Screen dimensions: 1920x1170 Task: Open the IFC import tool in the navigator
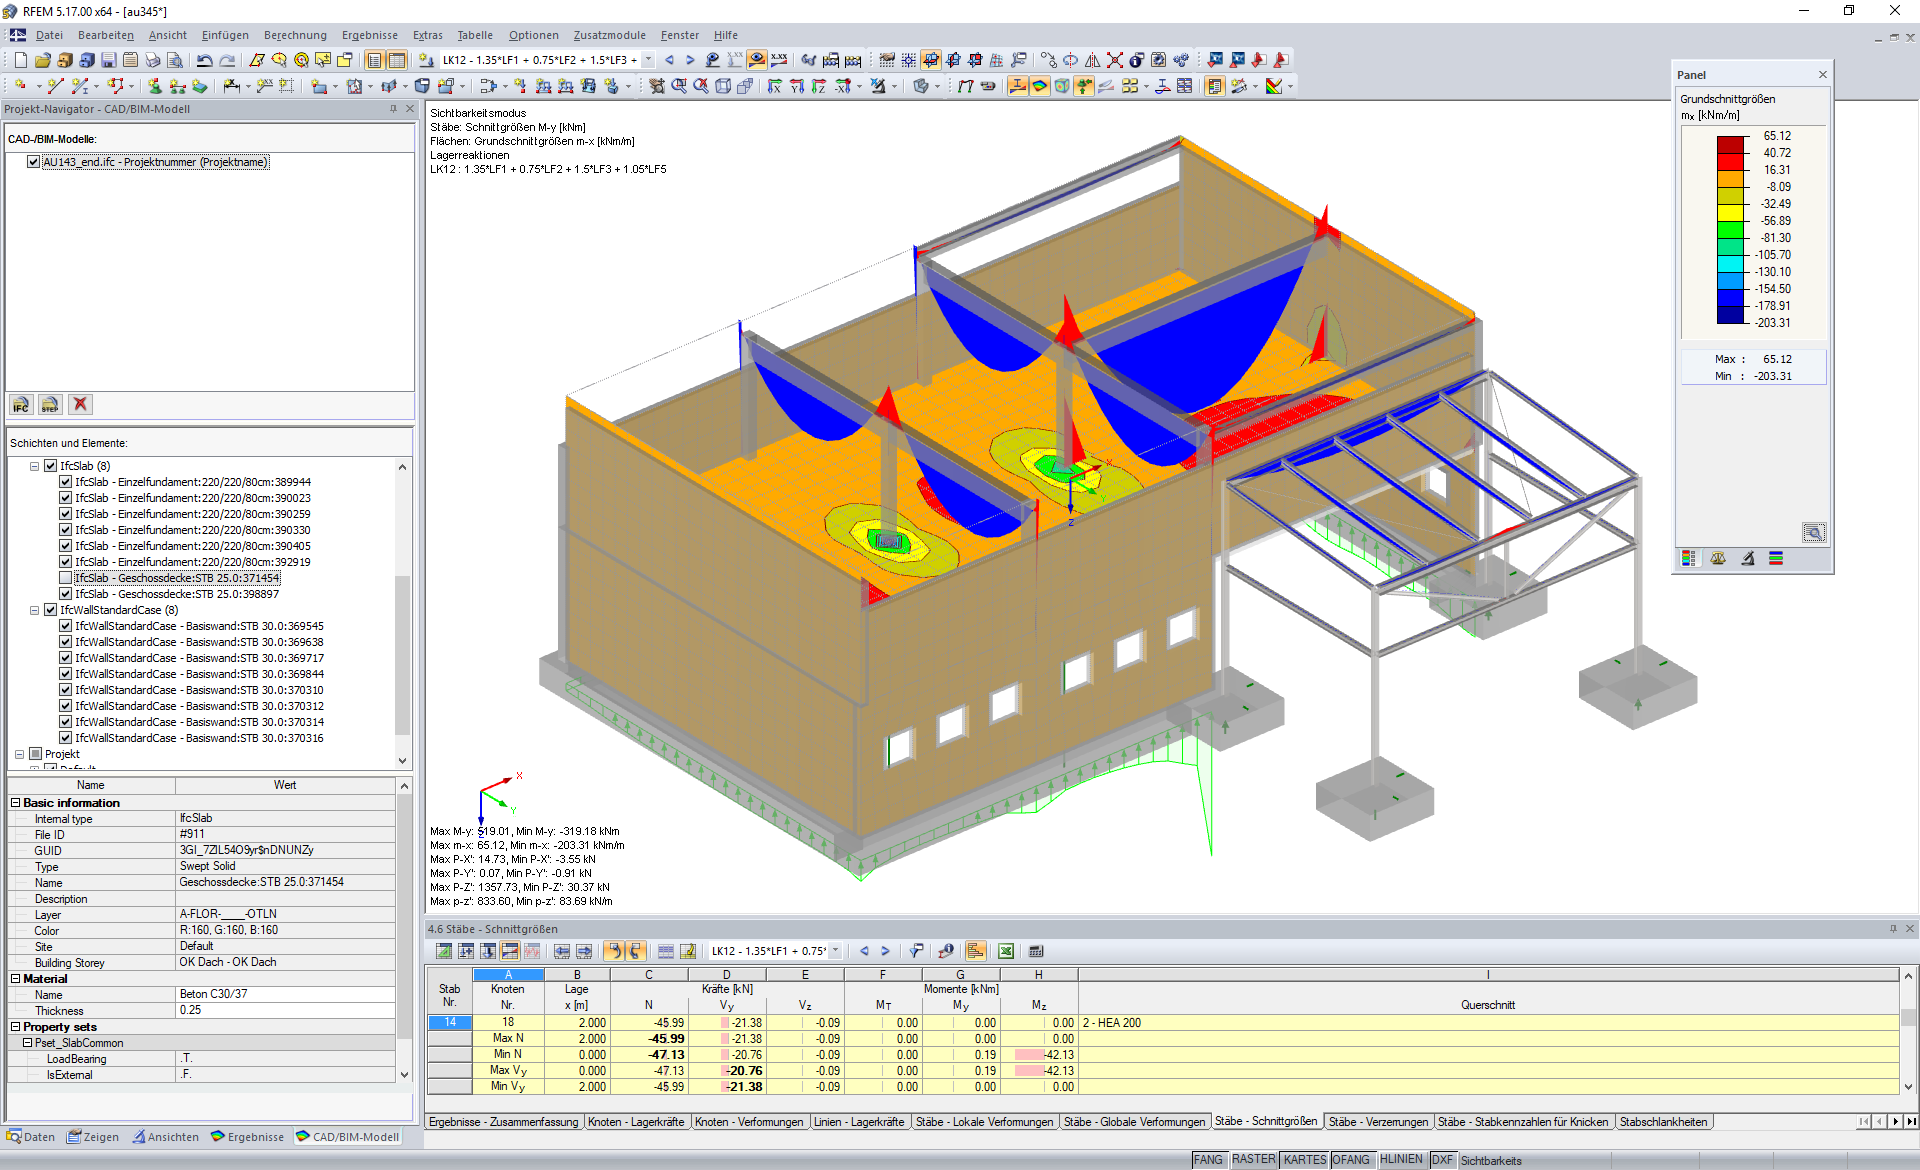(x=20, y=405)
